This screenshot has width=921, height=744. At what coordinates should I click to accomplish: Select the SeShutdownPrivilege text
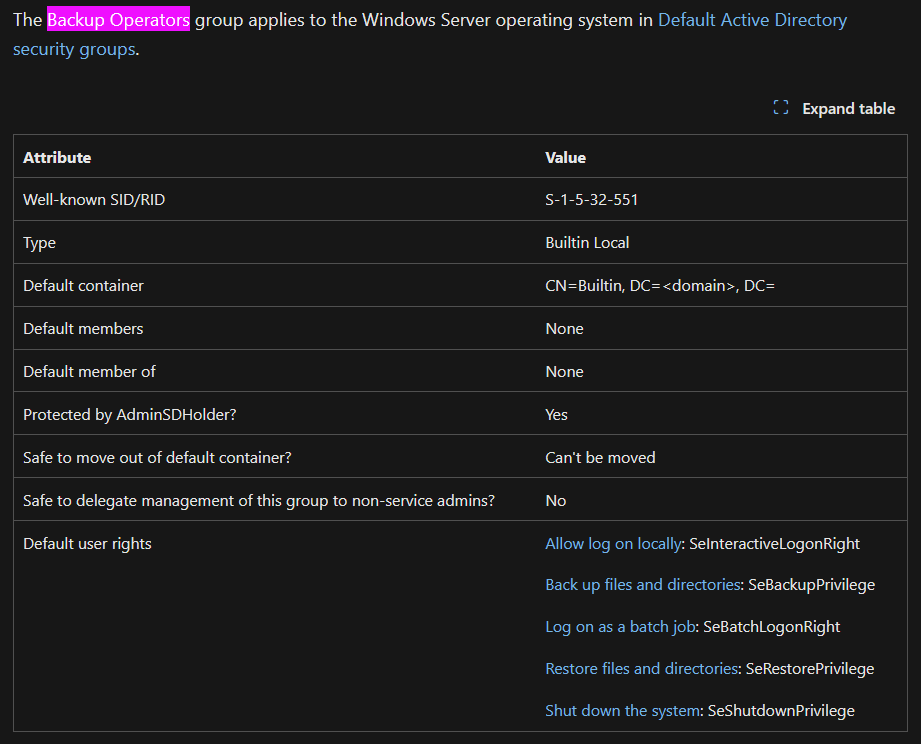(781, 711)
